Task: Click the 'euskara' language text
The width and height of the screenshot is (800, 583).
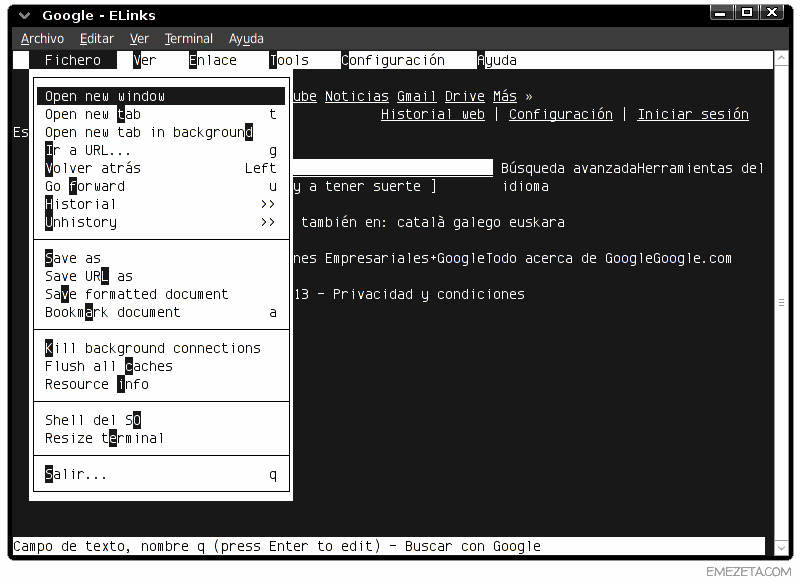Action: (537, 222)
